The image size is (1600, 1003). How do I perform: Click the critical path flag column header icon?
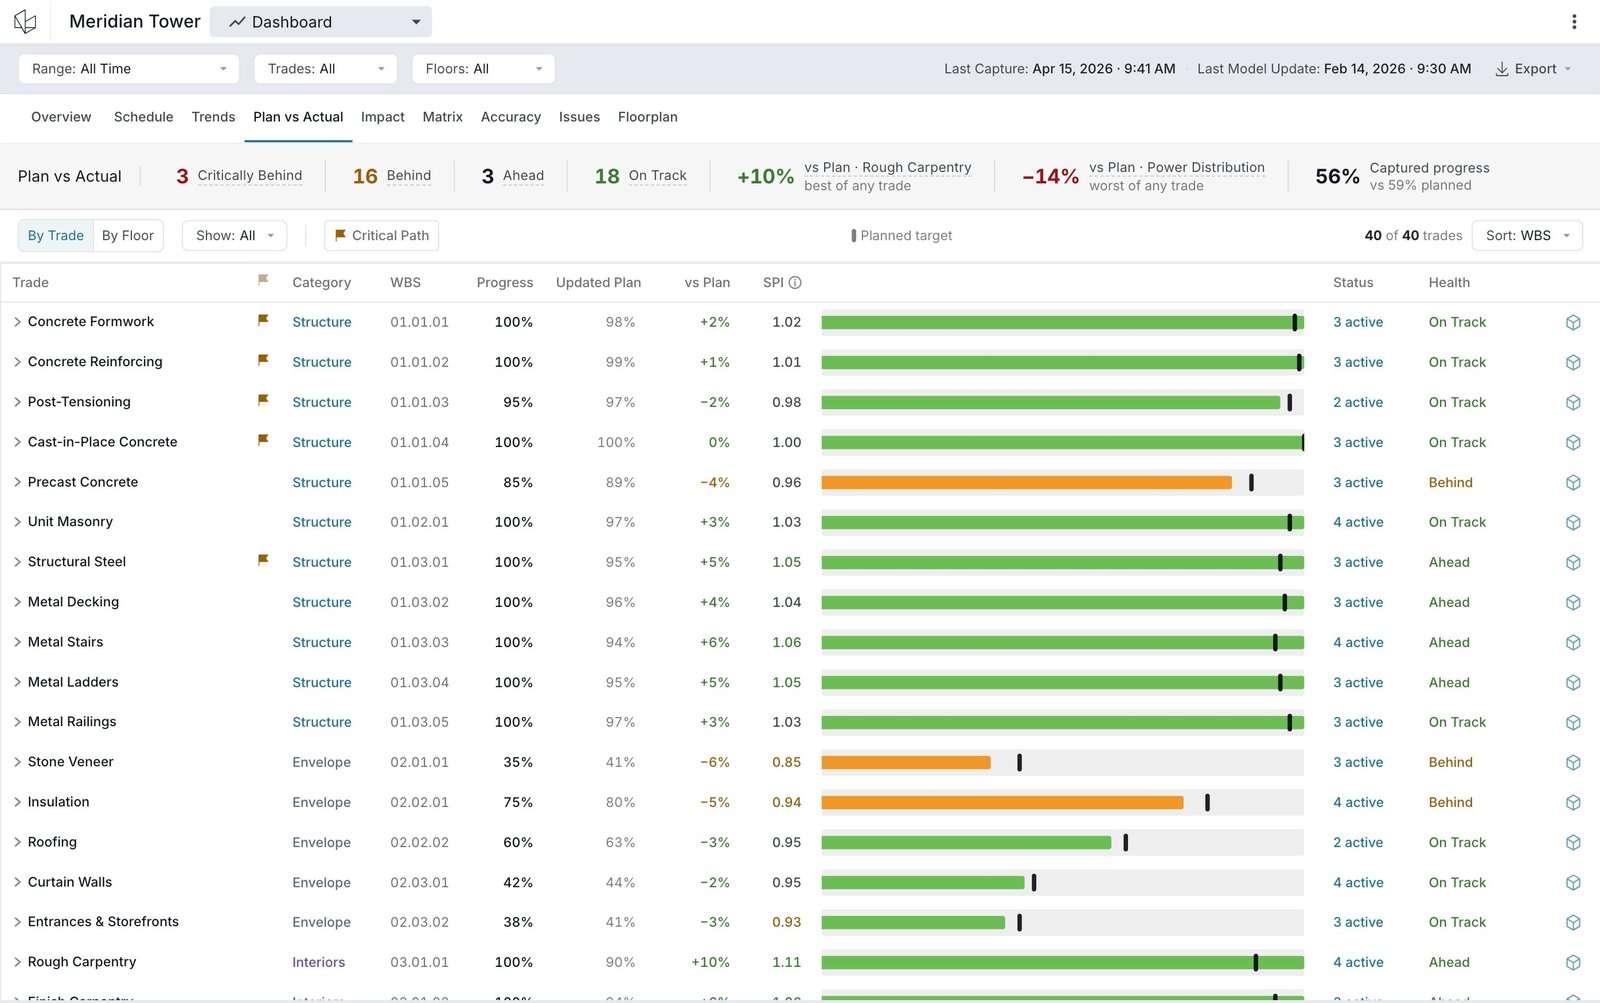coord(263,281)
